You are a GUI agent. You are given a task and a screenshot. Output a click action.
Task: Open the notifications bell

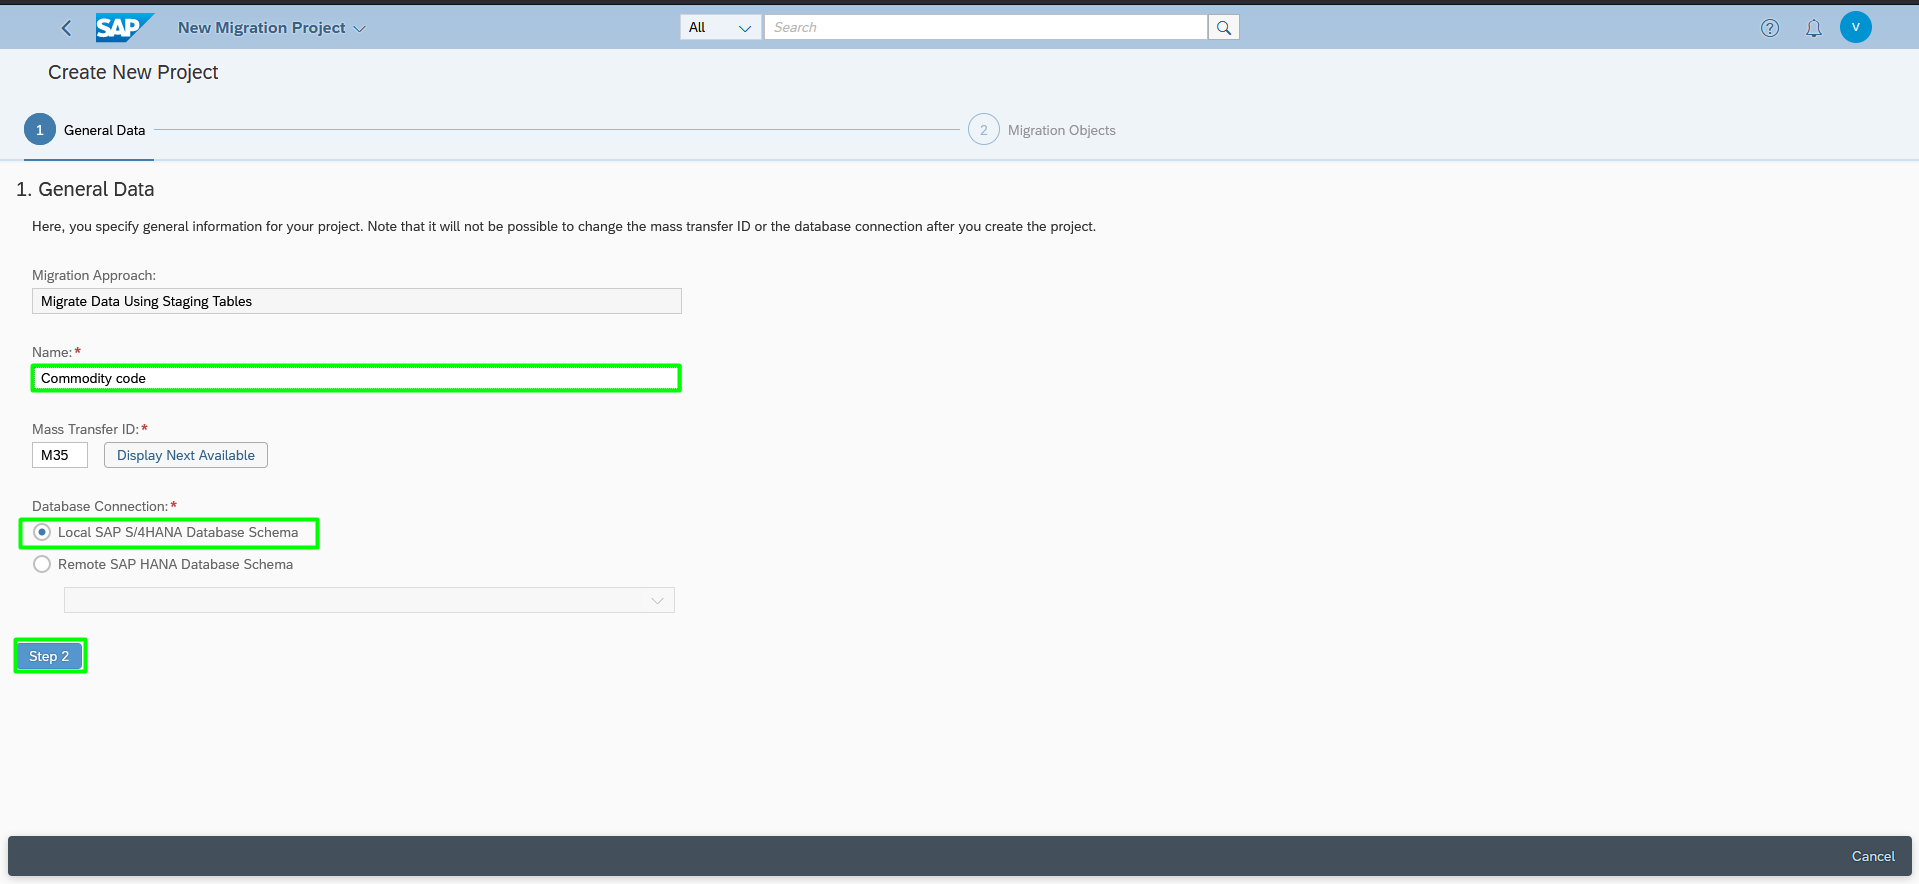1813,28
